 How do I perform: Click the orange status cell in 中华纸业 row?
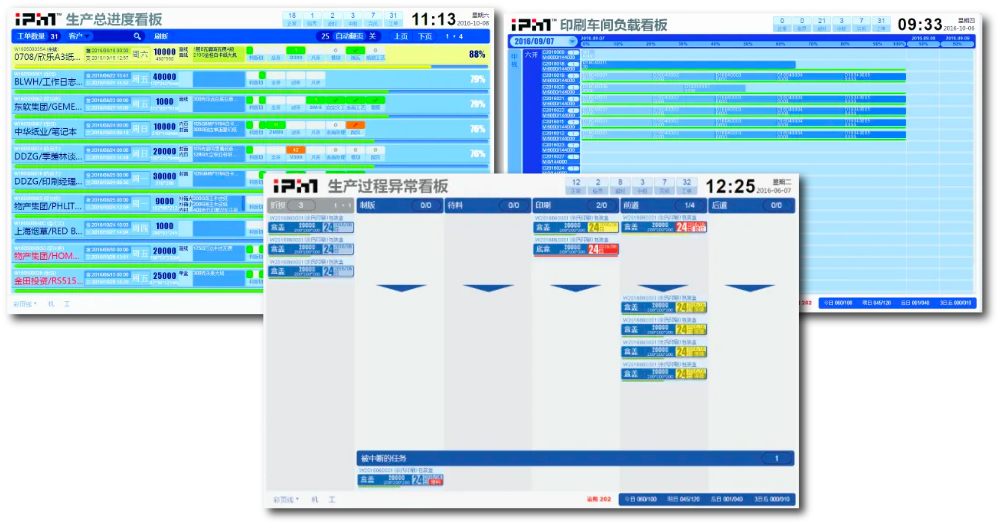click(354, 123)
